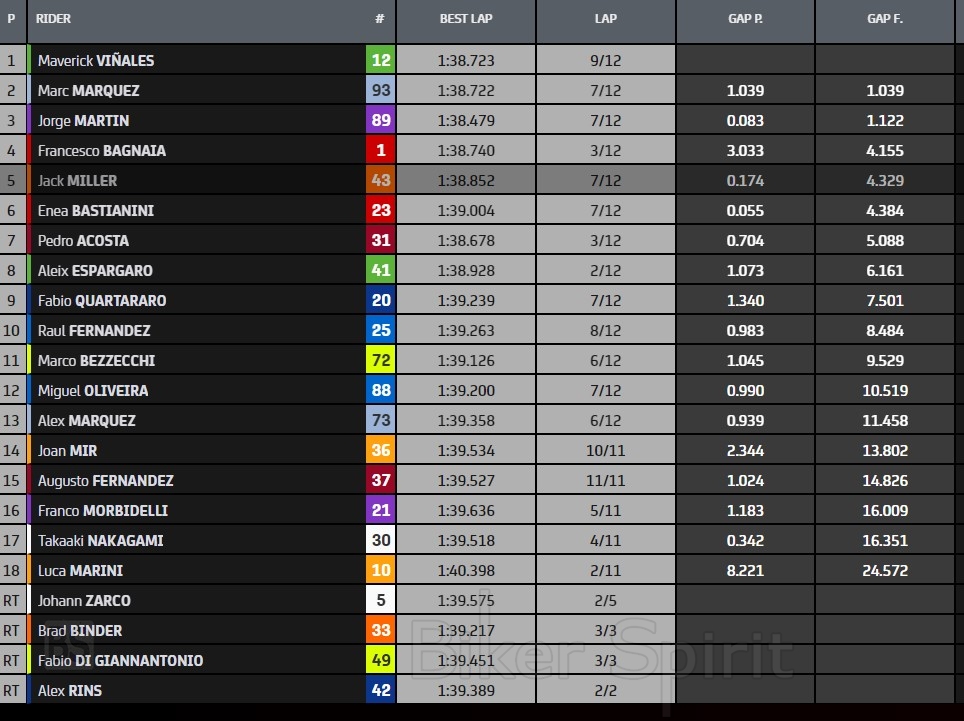This screenshot has height=721, width=964.
Task: Click Francesco BAGNAIA's name
Action: pyautogui.click(x=102, y=150)
